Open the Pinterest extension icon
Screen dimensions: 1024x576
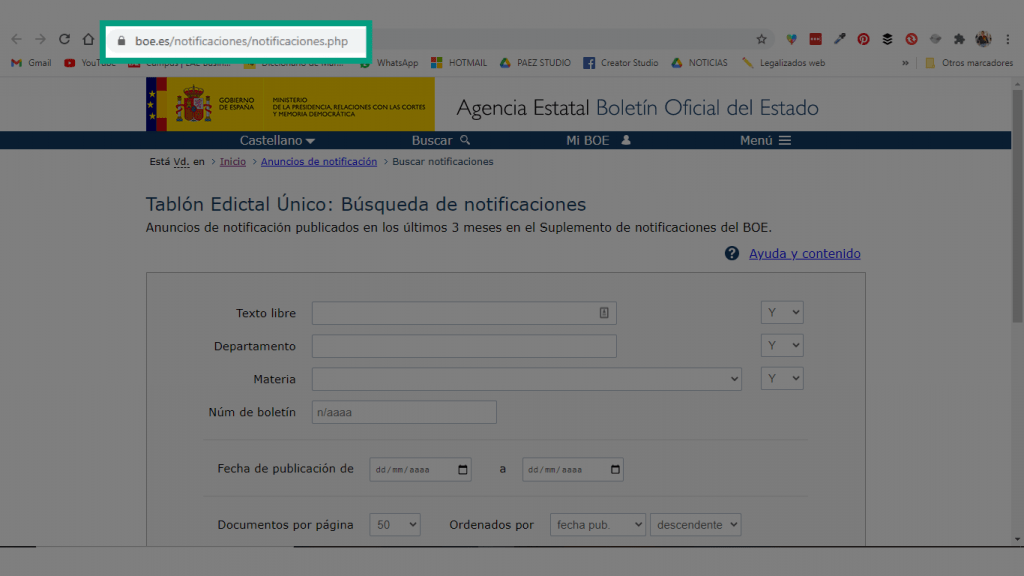pyautogui.click(x=863, y=39)
